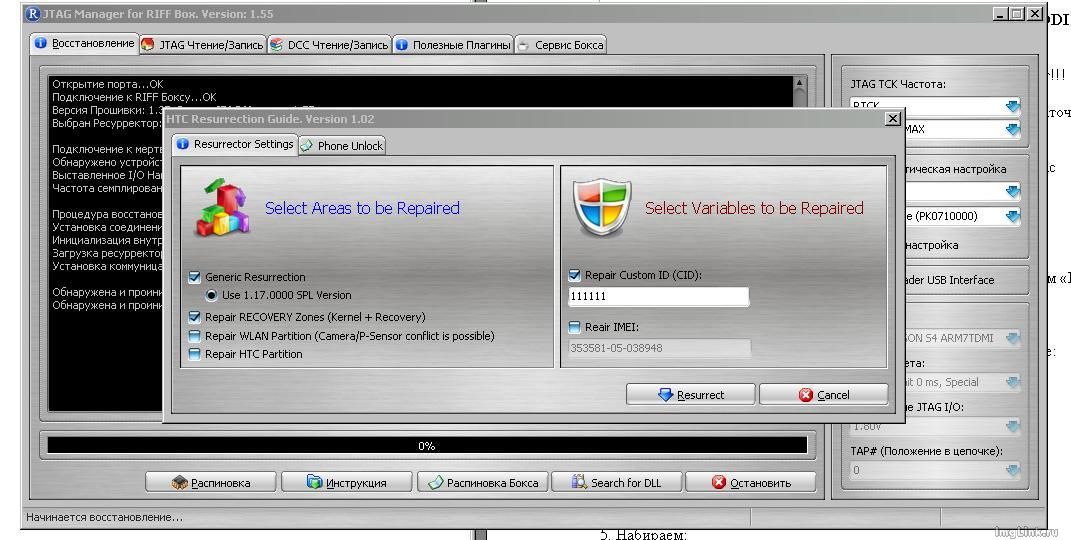Switch to the Phone Unlock tab

click(x=342, y=145)
